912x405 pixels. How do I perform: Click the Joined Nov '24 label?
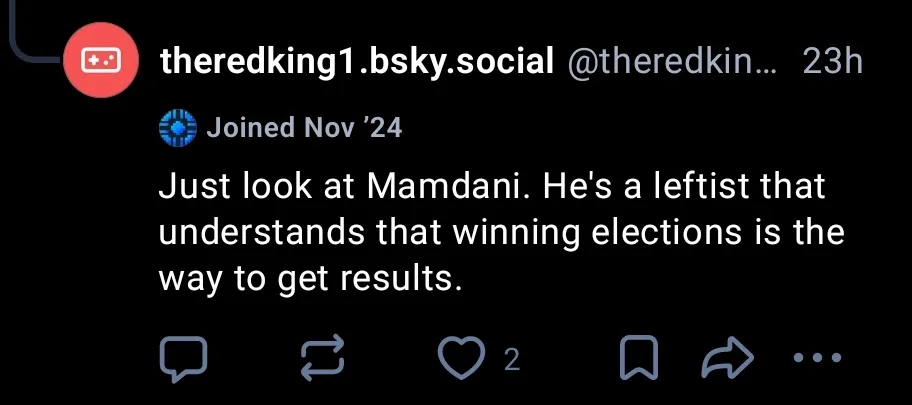click(x=304, y=128)
